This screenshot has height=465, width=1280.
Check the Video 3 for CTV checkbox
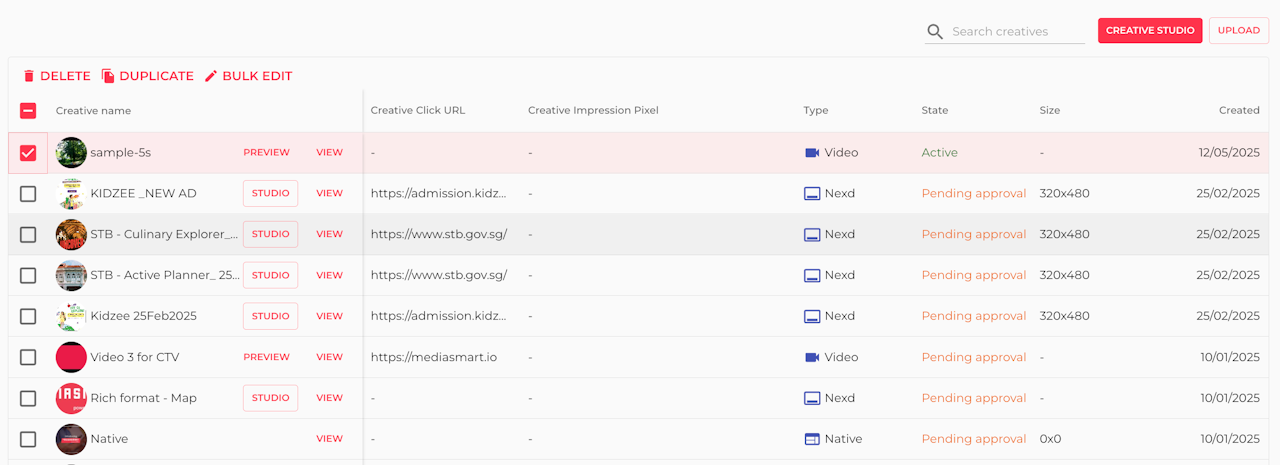point(28,357)
